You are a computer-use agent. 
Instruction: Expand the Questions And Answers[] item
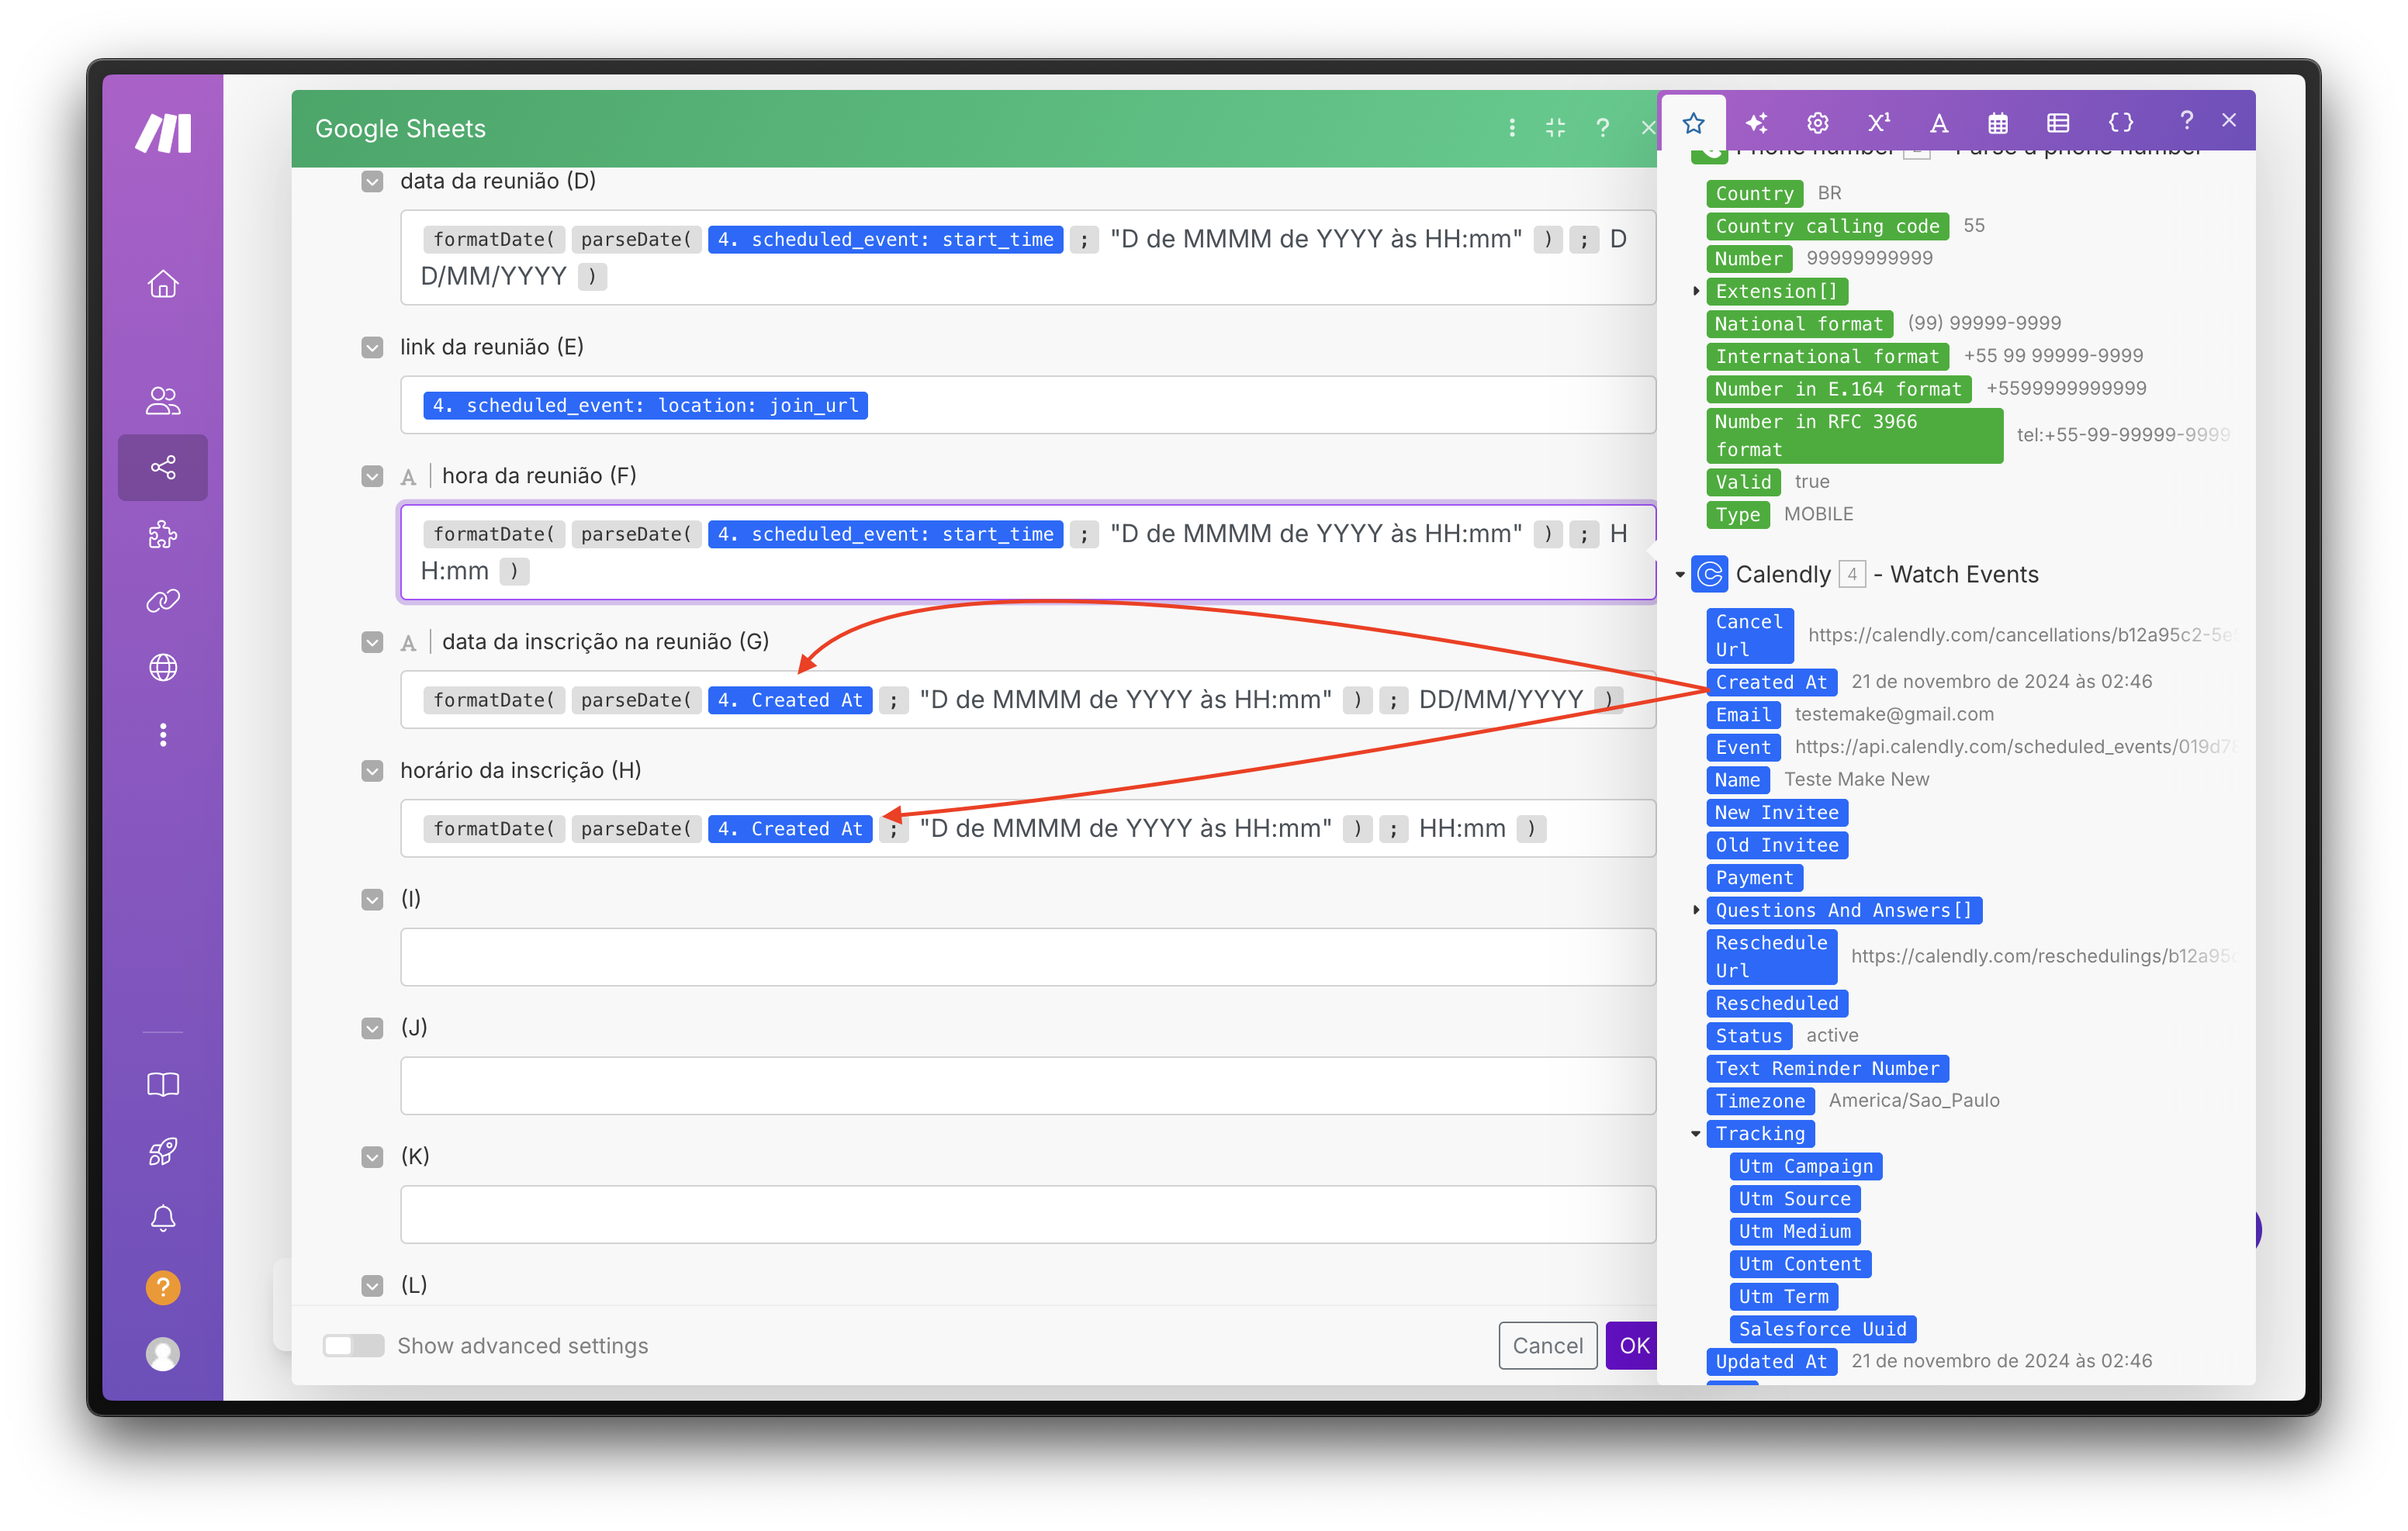(1696, 910)
